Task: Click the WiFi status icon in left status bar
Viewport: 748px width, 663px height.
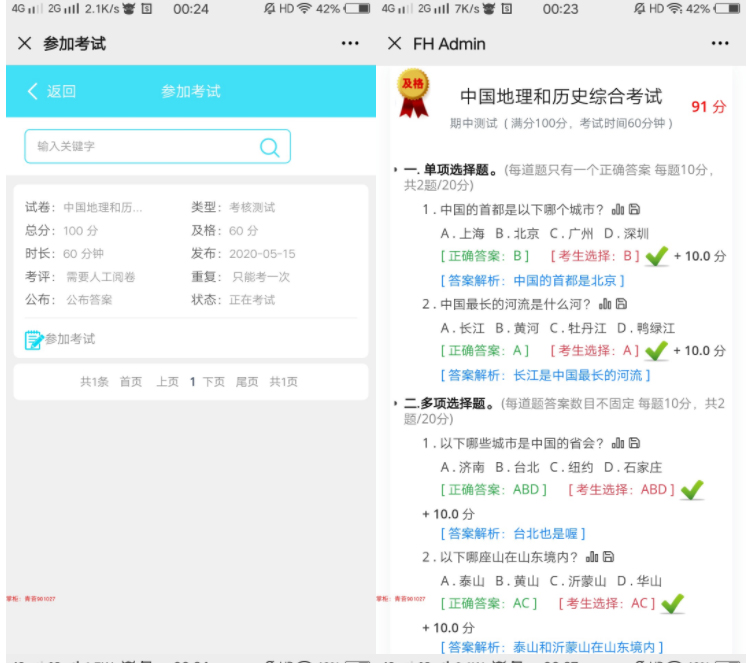Action: pos(304,9)
